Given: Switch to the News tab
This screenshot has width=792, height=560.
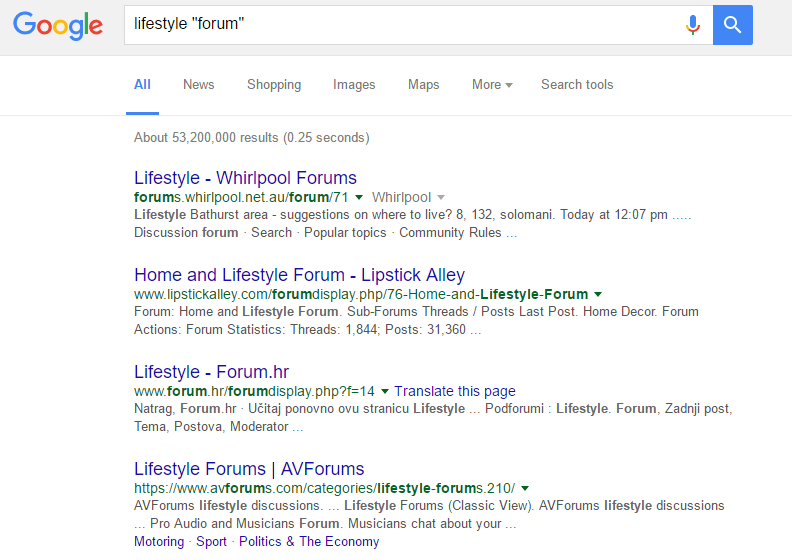Looking at the screenshot, I should click(x=199, y=84).
